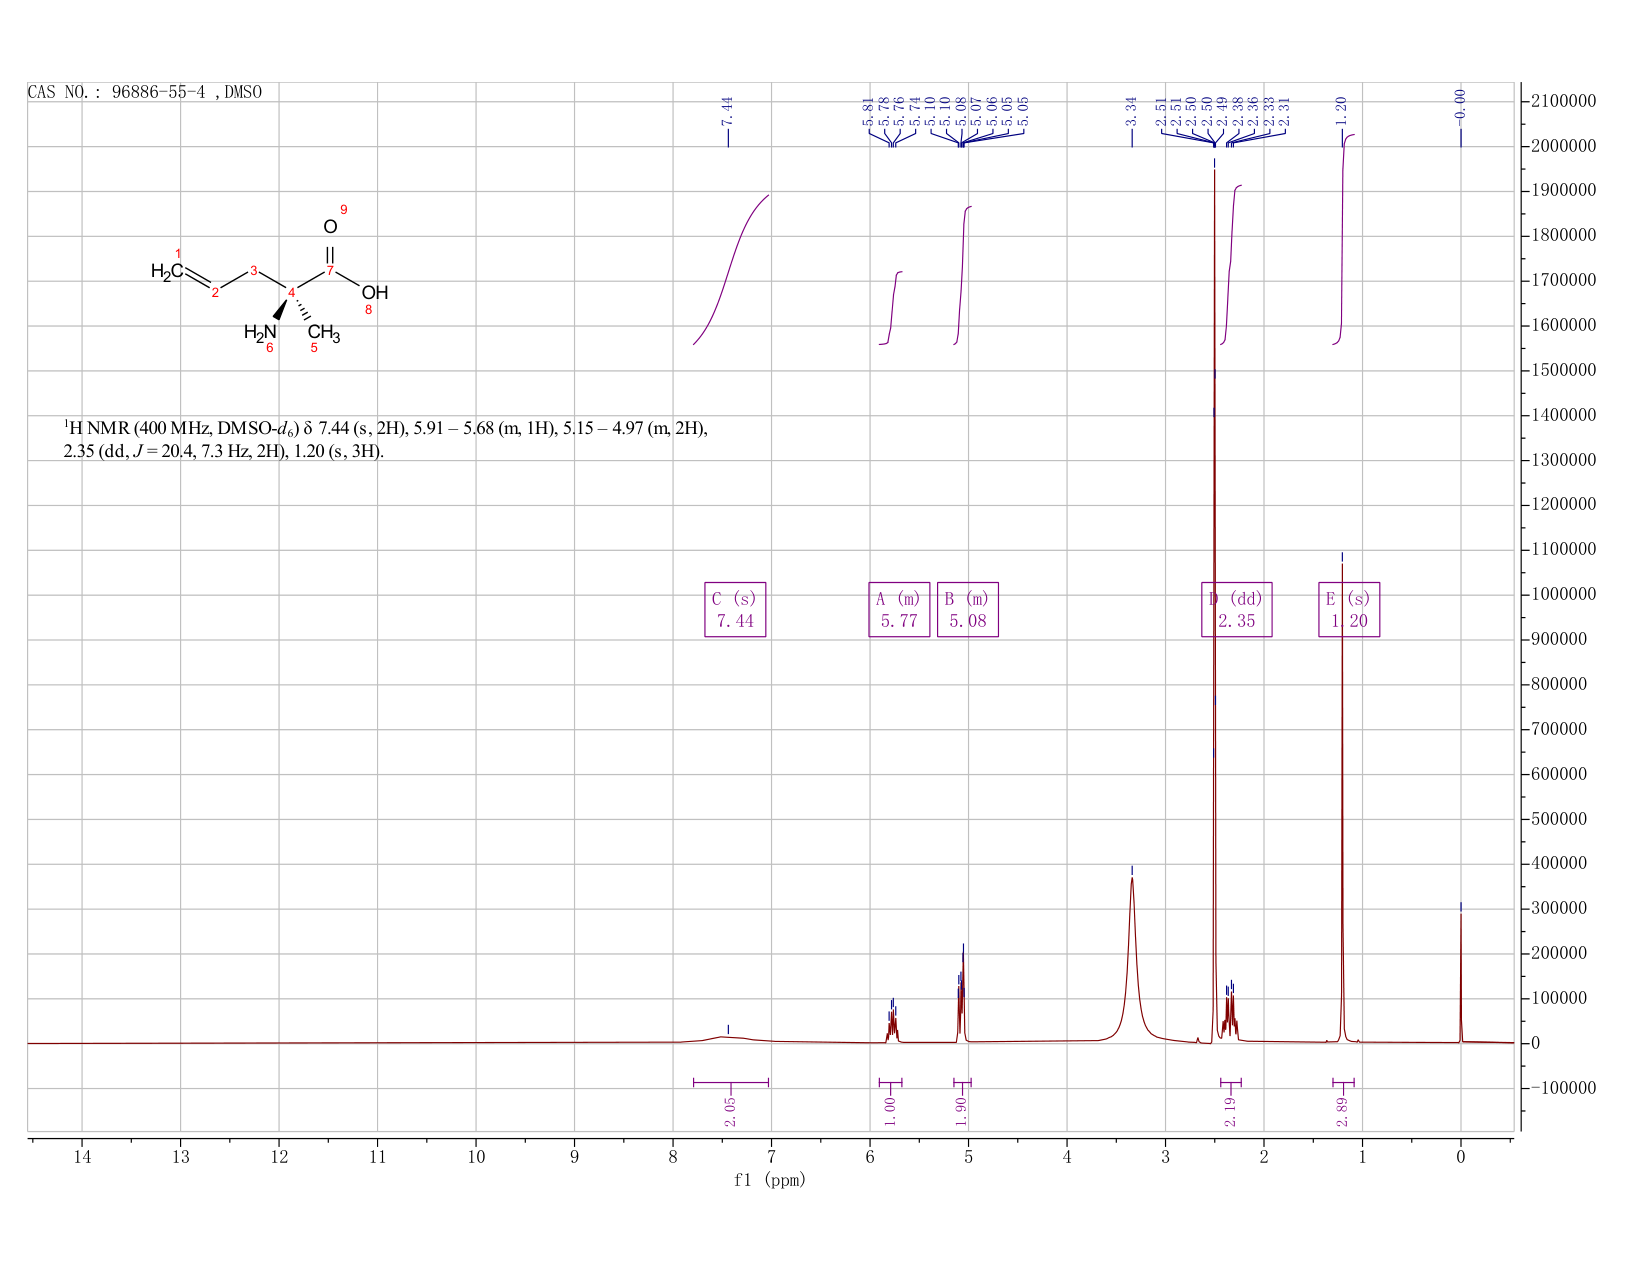Click the 1000000 y-axis tick label
The image size is (1650, 1275).
point(1563,594)
